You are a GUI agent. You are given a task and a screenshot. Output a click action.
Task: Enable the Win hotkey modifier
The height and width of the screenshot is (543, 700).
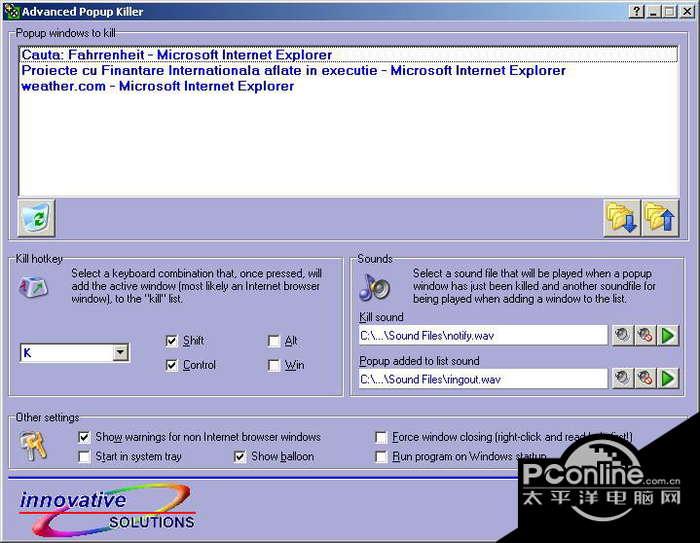pyautogui.click(x=274, y=365)
